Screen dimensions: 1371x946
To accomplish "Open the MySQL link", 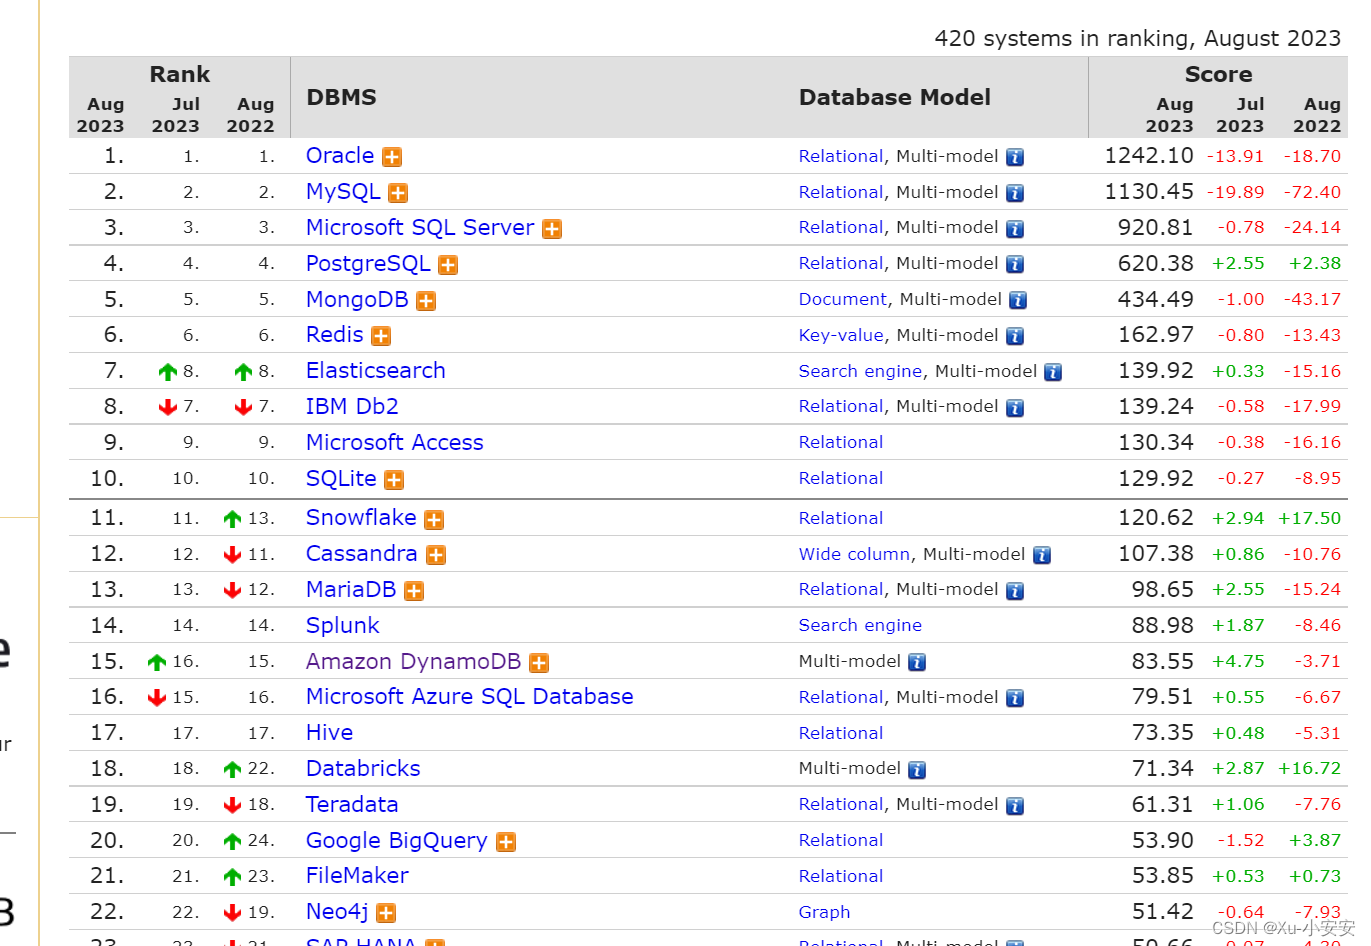I will pyautogui.click(x=343, y=192).
